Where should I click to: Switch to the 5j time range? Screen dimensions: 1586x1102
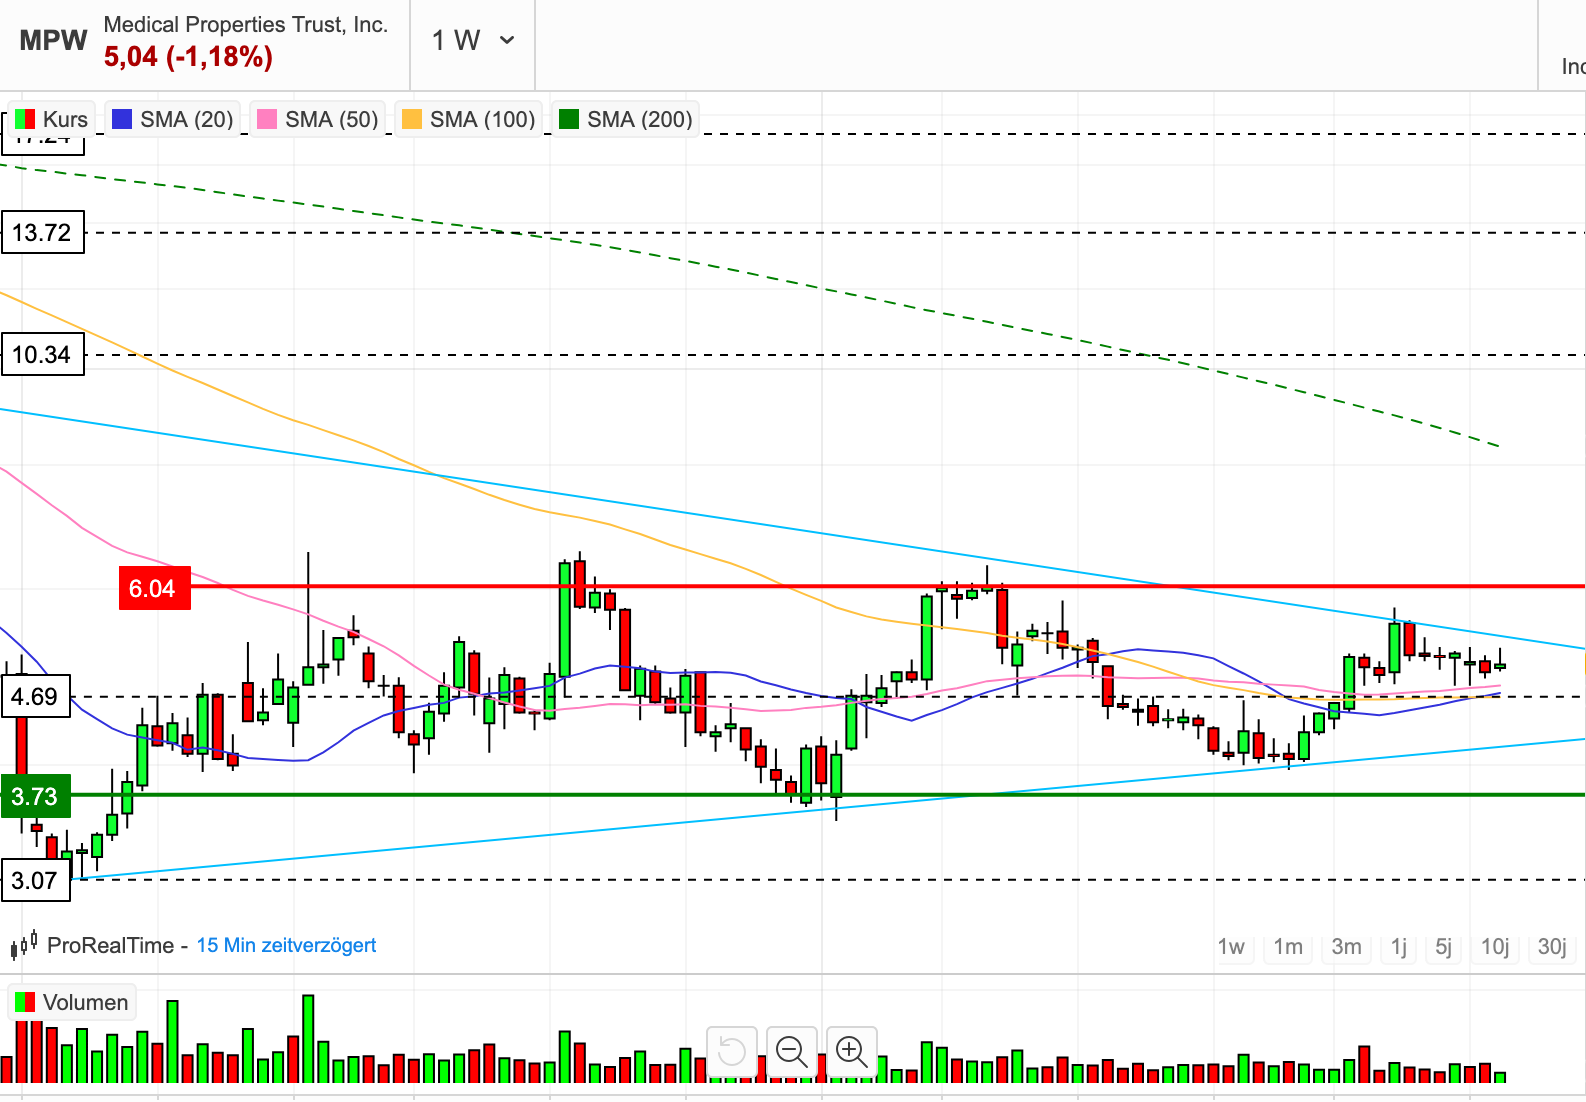[1443, 946]
